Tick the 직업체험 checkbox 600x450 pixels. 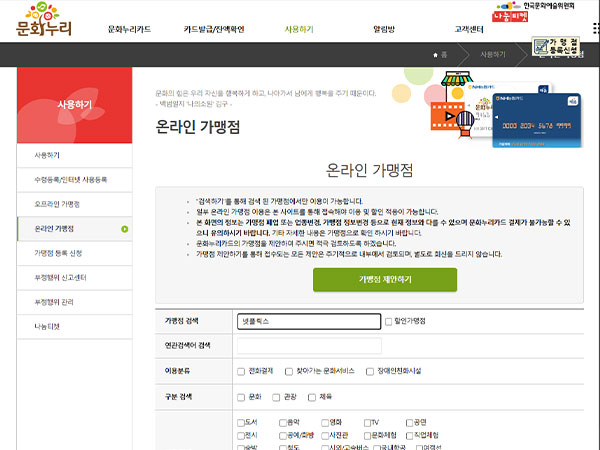[409, 435]
